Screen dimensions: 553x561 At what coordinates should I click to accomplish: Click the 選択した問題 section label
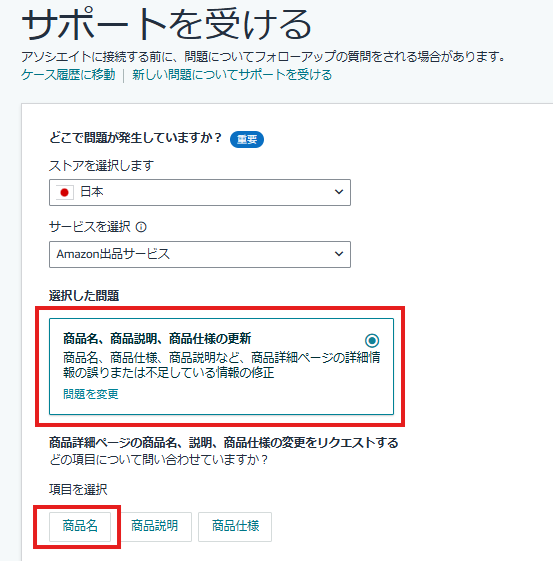pos(84,296)
